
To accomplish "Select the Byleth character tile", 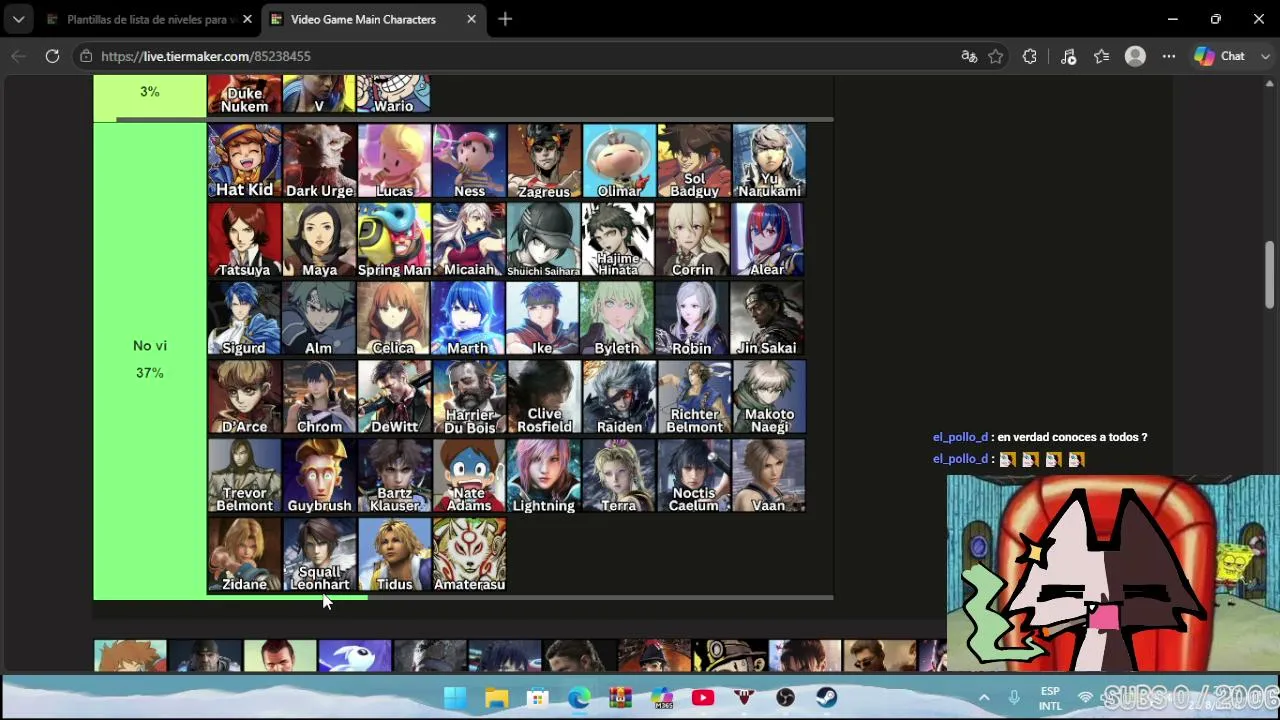I will pyautogui.click(x=619, y=318).
